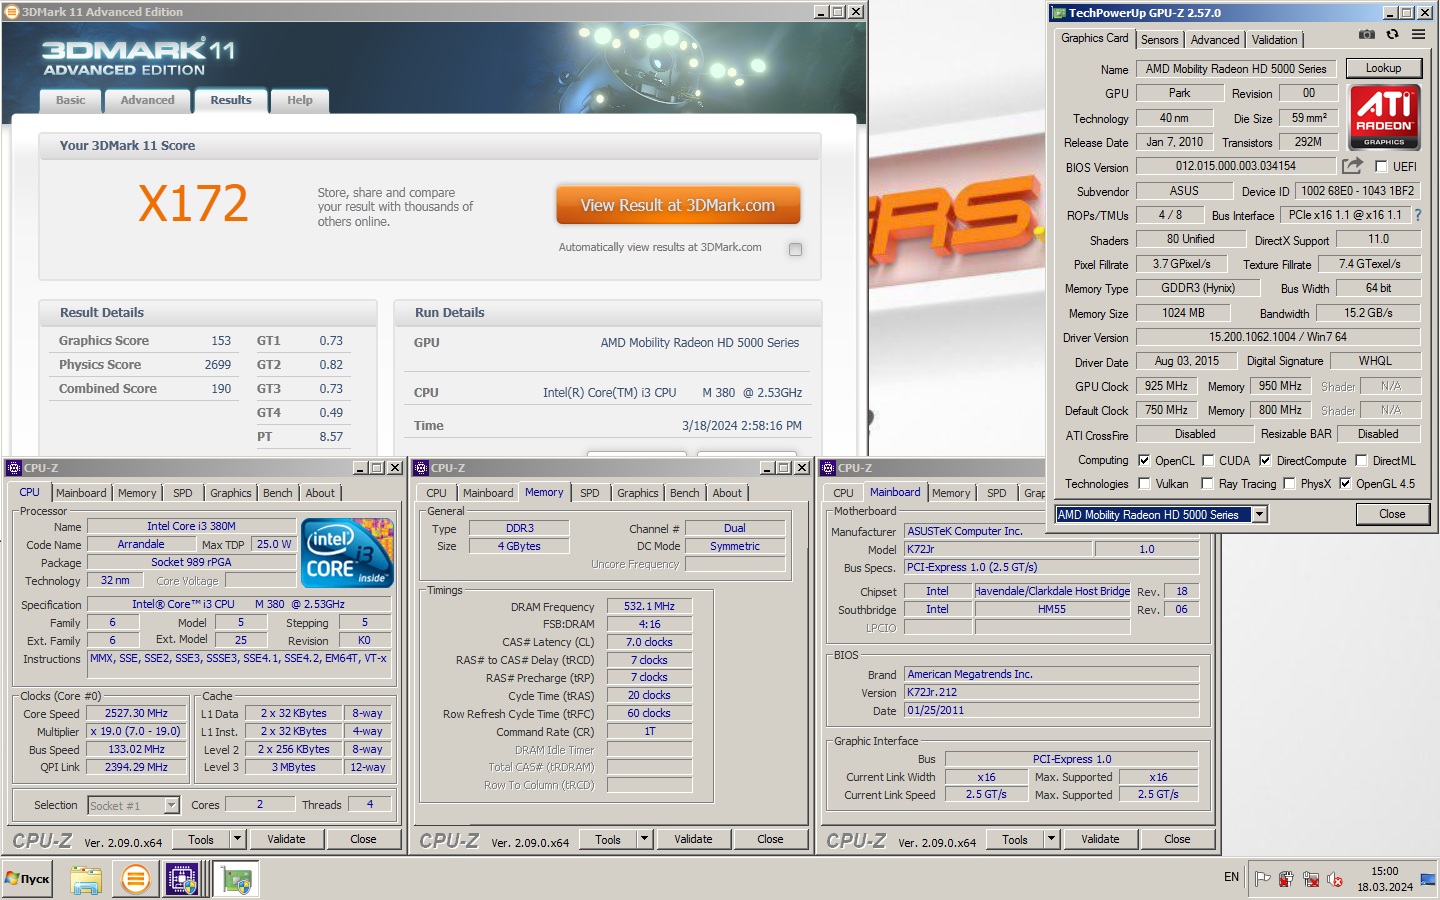Click View Result at 3DMark.com
This screenshot has height=900, width=1440.
678,205
